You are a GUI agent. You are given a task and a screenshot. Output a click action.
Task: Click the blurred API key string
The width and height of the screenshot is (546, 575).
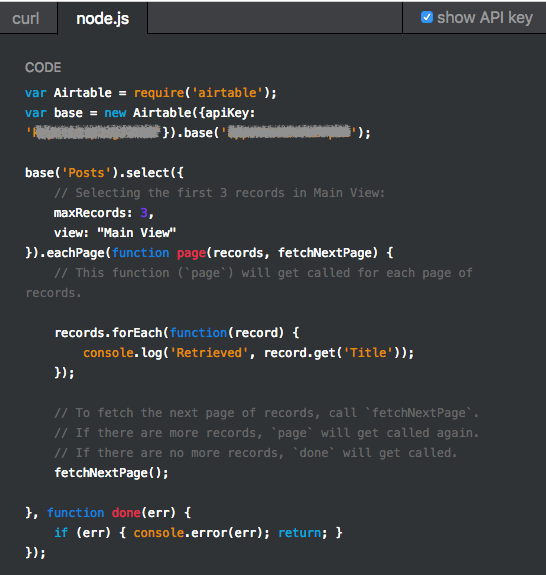coord(98,132)
